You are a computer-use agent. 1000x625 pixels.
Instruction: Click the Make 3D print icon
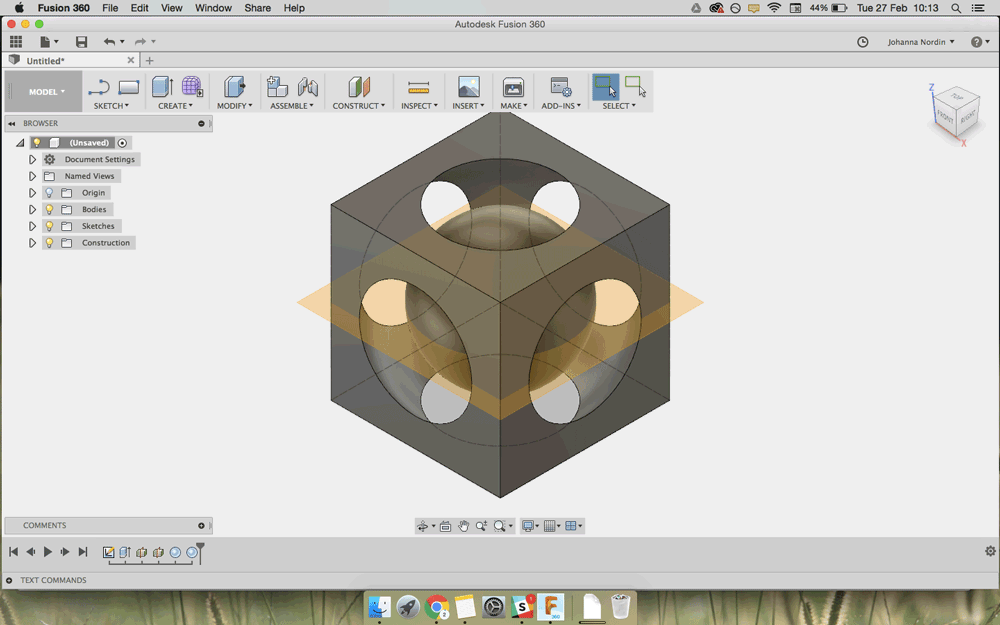513,87
